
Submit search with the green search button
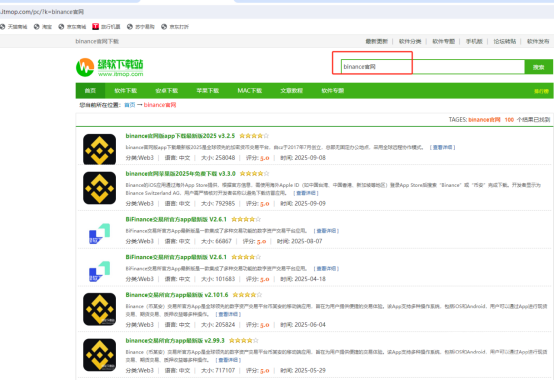coord(538,67)
